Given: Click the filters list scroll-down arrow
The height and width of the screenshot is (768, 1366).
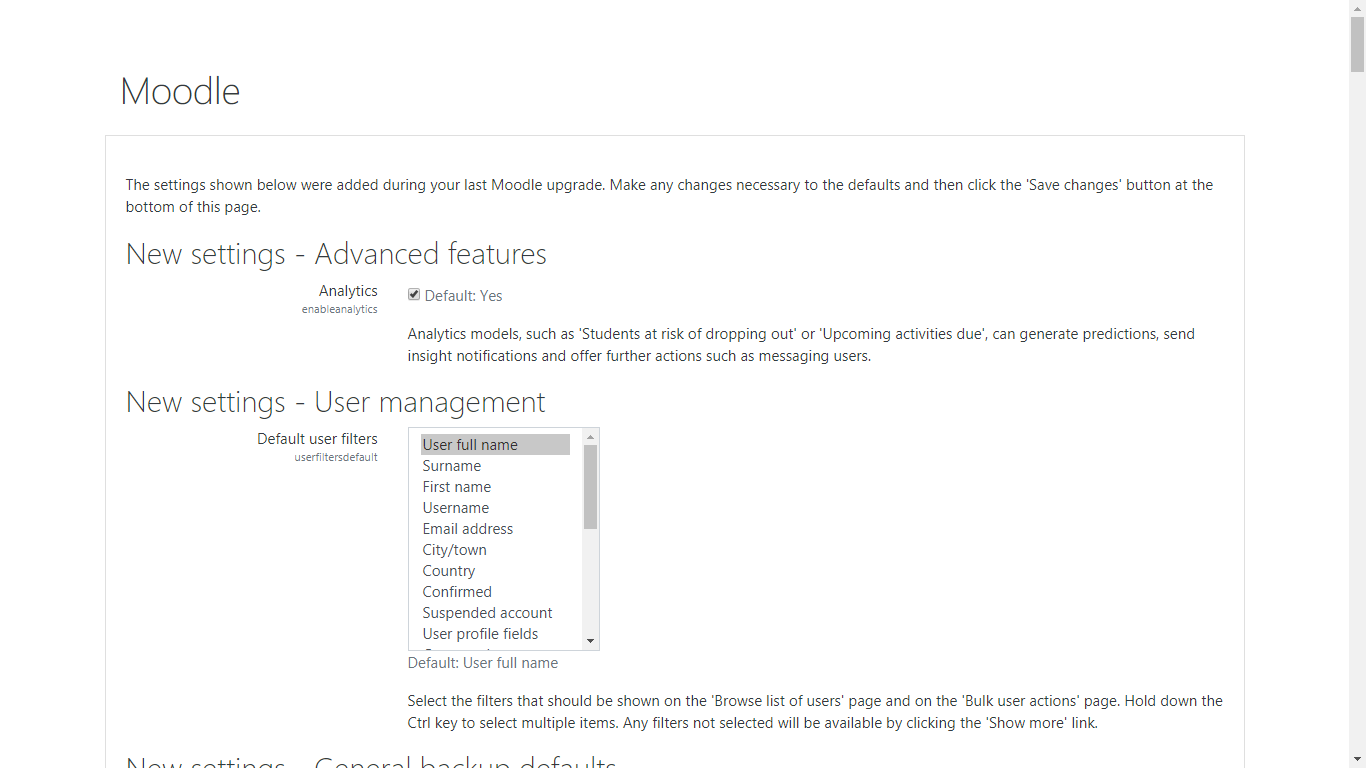Looking at the screenshot, I should coord(590,641).
